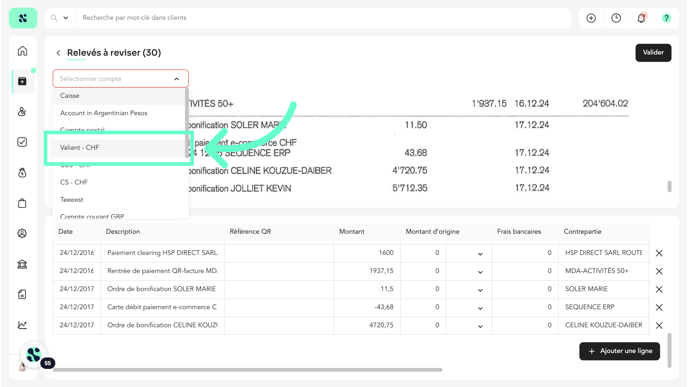The width and height of the screenshot is (688, 387).
Task: Open currency dropdown in HSP DIRECT row
Action: (x=480, y=254)
